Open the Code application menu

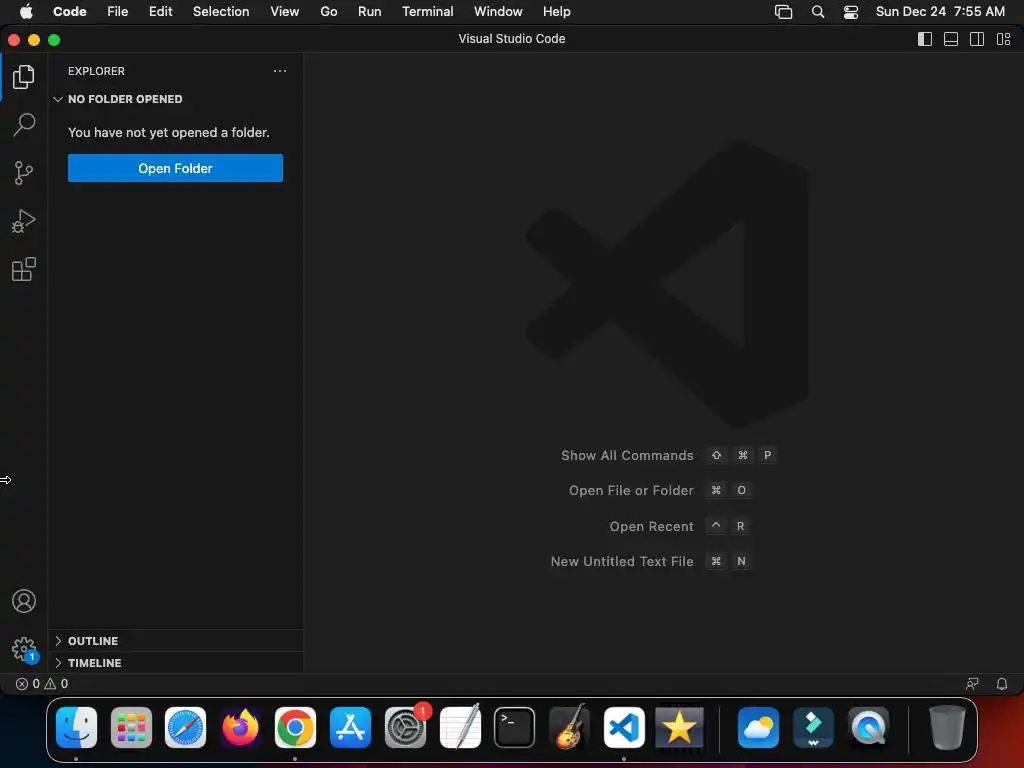69,12
